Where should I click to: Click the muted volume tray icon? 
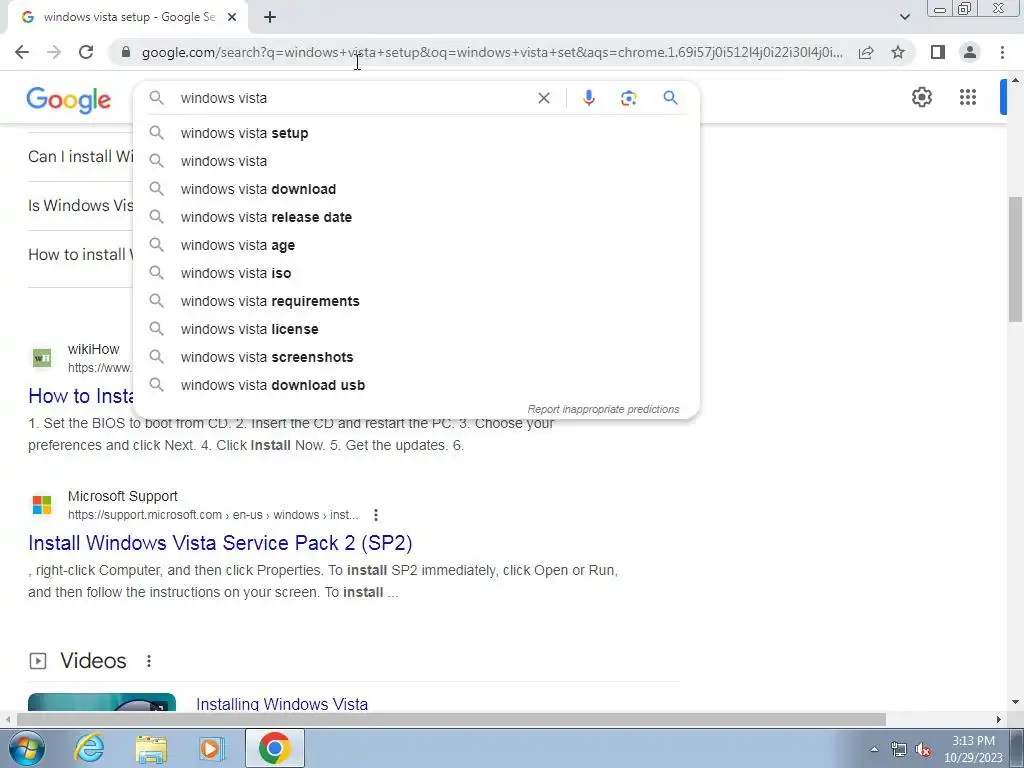(923, 749)
